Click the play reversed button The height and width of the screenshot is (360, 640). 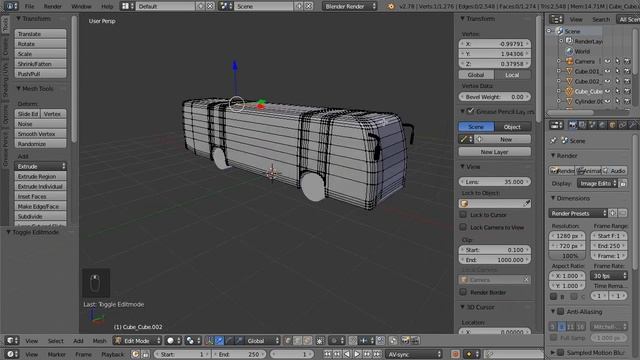tap(347, 354)
